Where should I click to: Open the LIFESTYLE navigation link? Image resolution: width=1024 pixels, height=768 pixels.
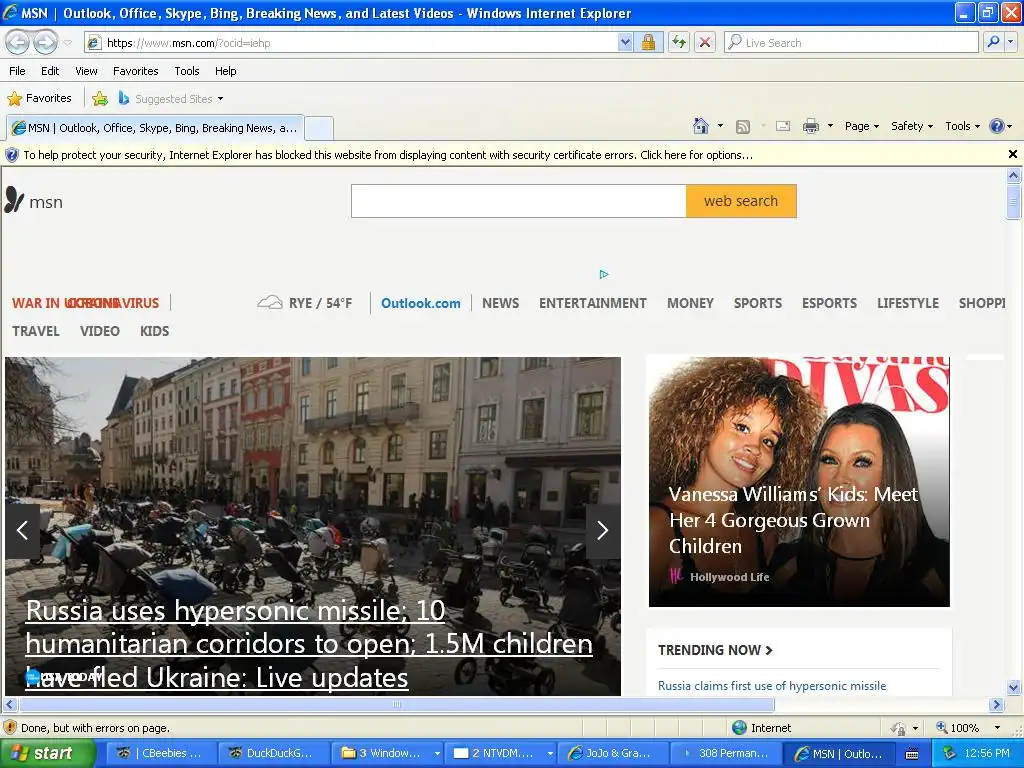[908, 303]
